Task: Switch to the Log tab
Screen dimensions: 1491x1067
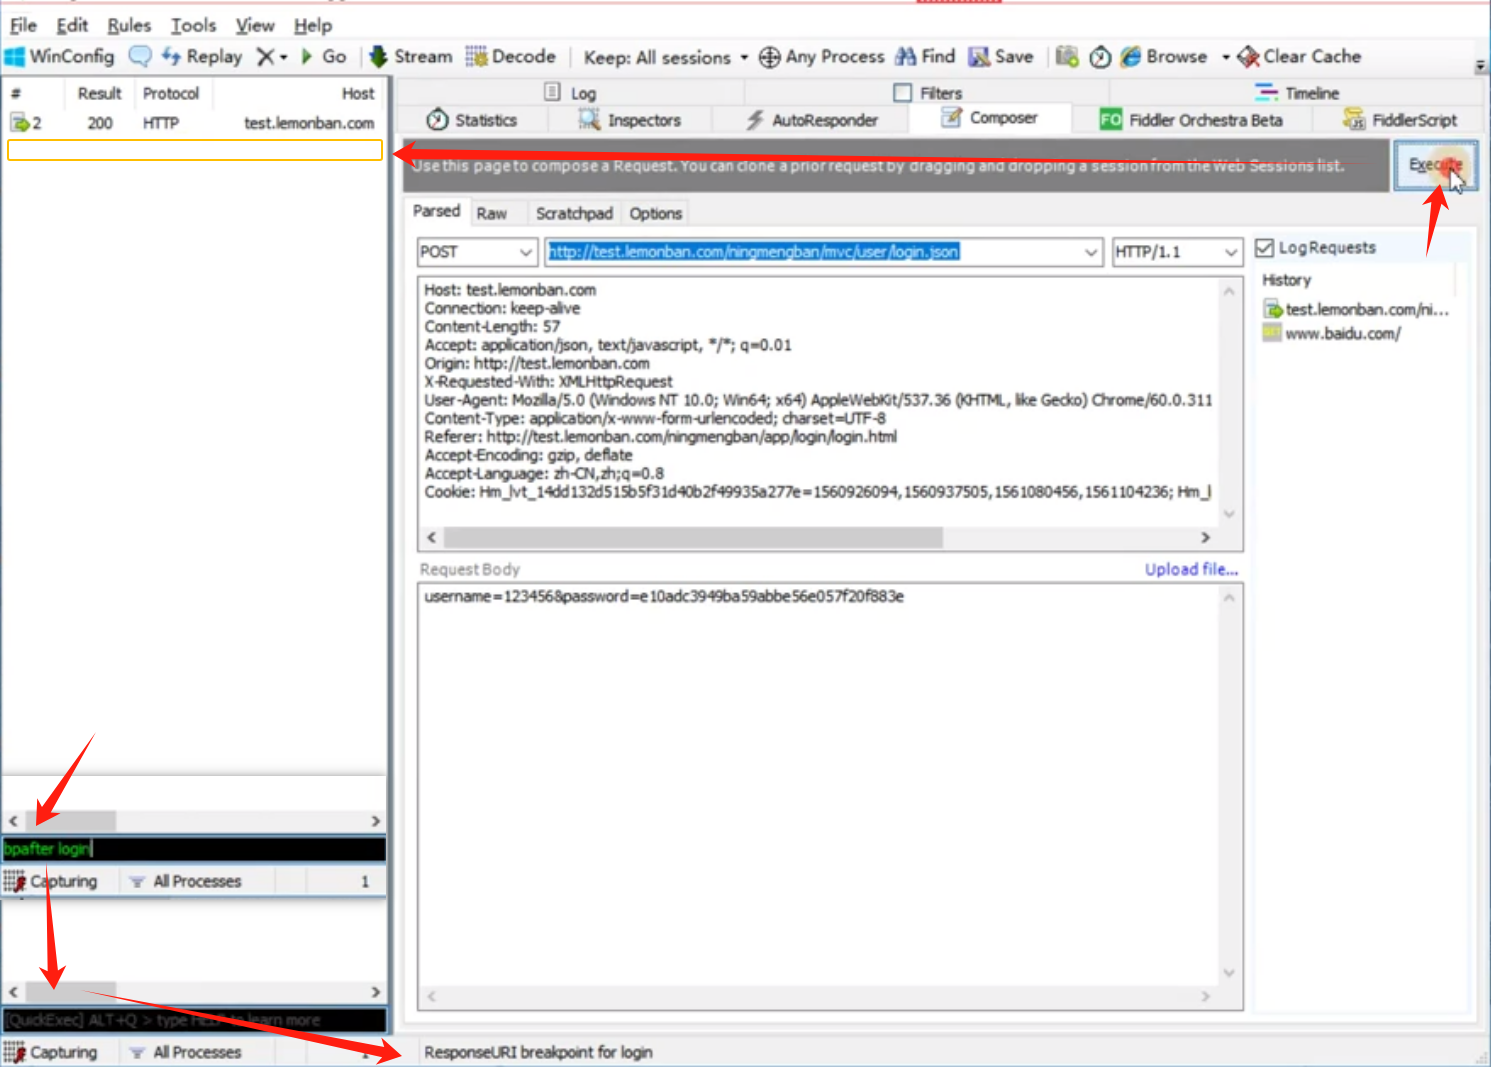Action: [571, 92]
